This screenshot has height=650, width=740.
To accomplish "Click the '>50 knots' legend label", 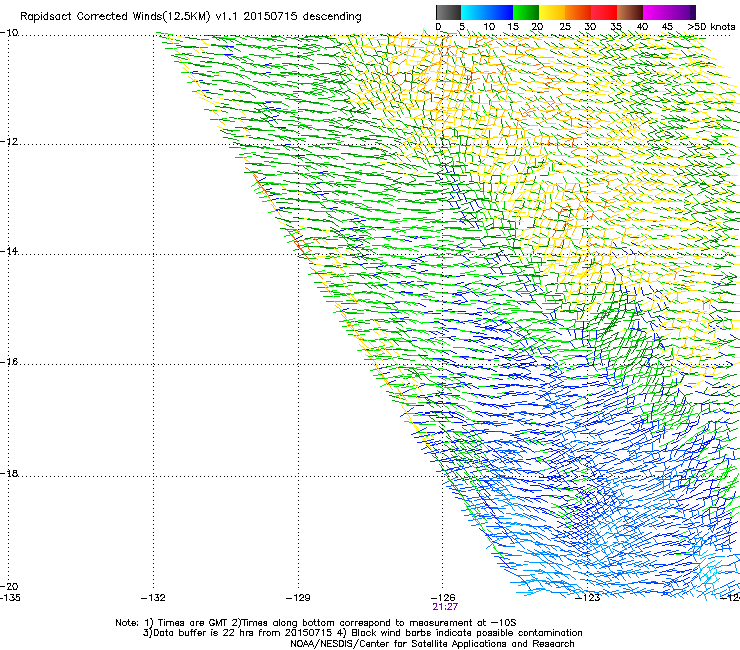I will pos(712,27).
